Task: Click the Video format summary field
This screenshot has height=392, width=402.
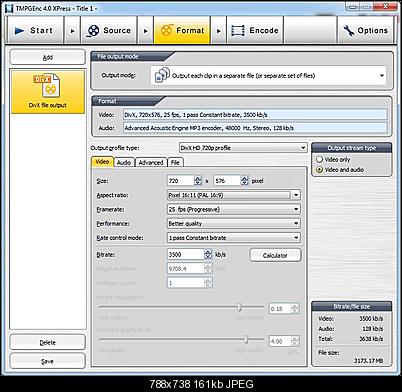Action: click(255, 114)
